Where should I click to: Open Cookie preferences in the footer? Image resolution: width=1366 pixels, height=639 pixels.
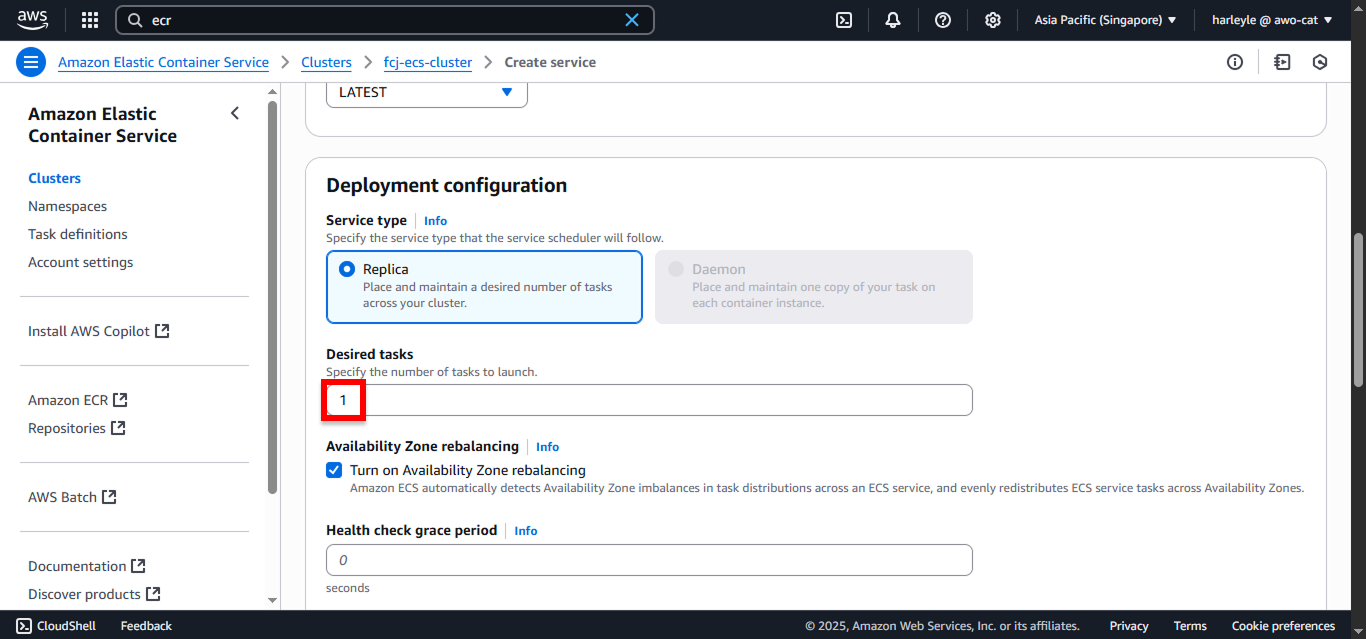pyautogui.click(x=1283, y=626)
